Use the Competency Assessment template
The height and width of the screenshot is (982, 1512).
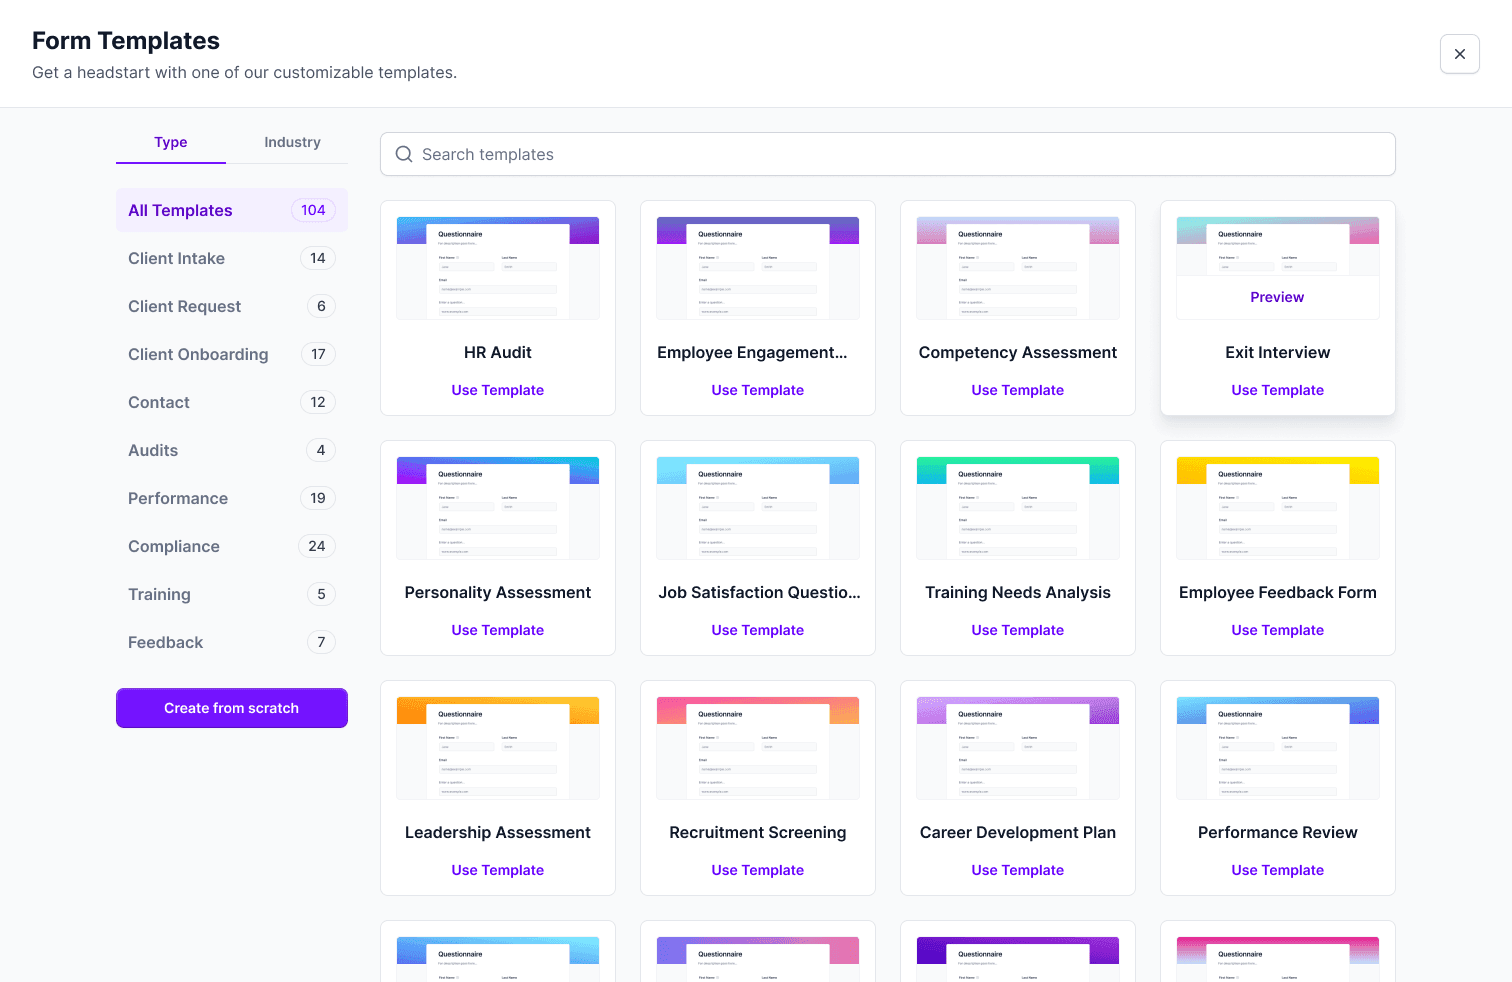pos(1018,390)
